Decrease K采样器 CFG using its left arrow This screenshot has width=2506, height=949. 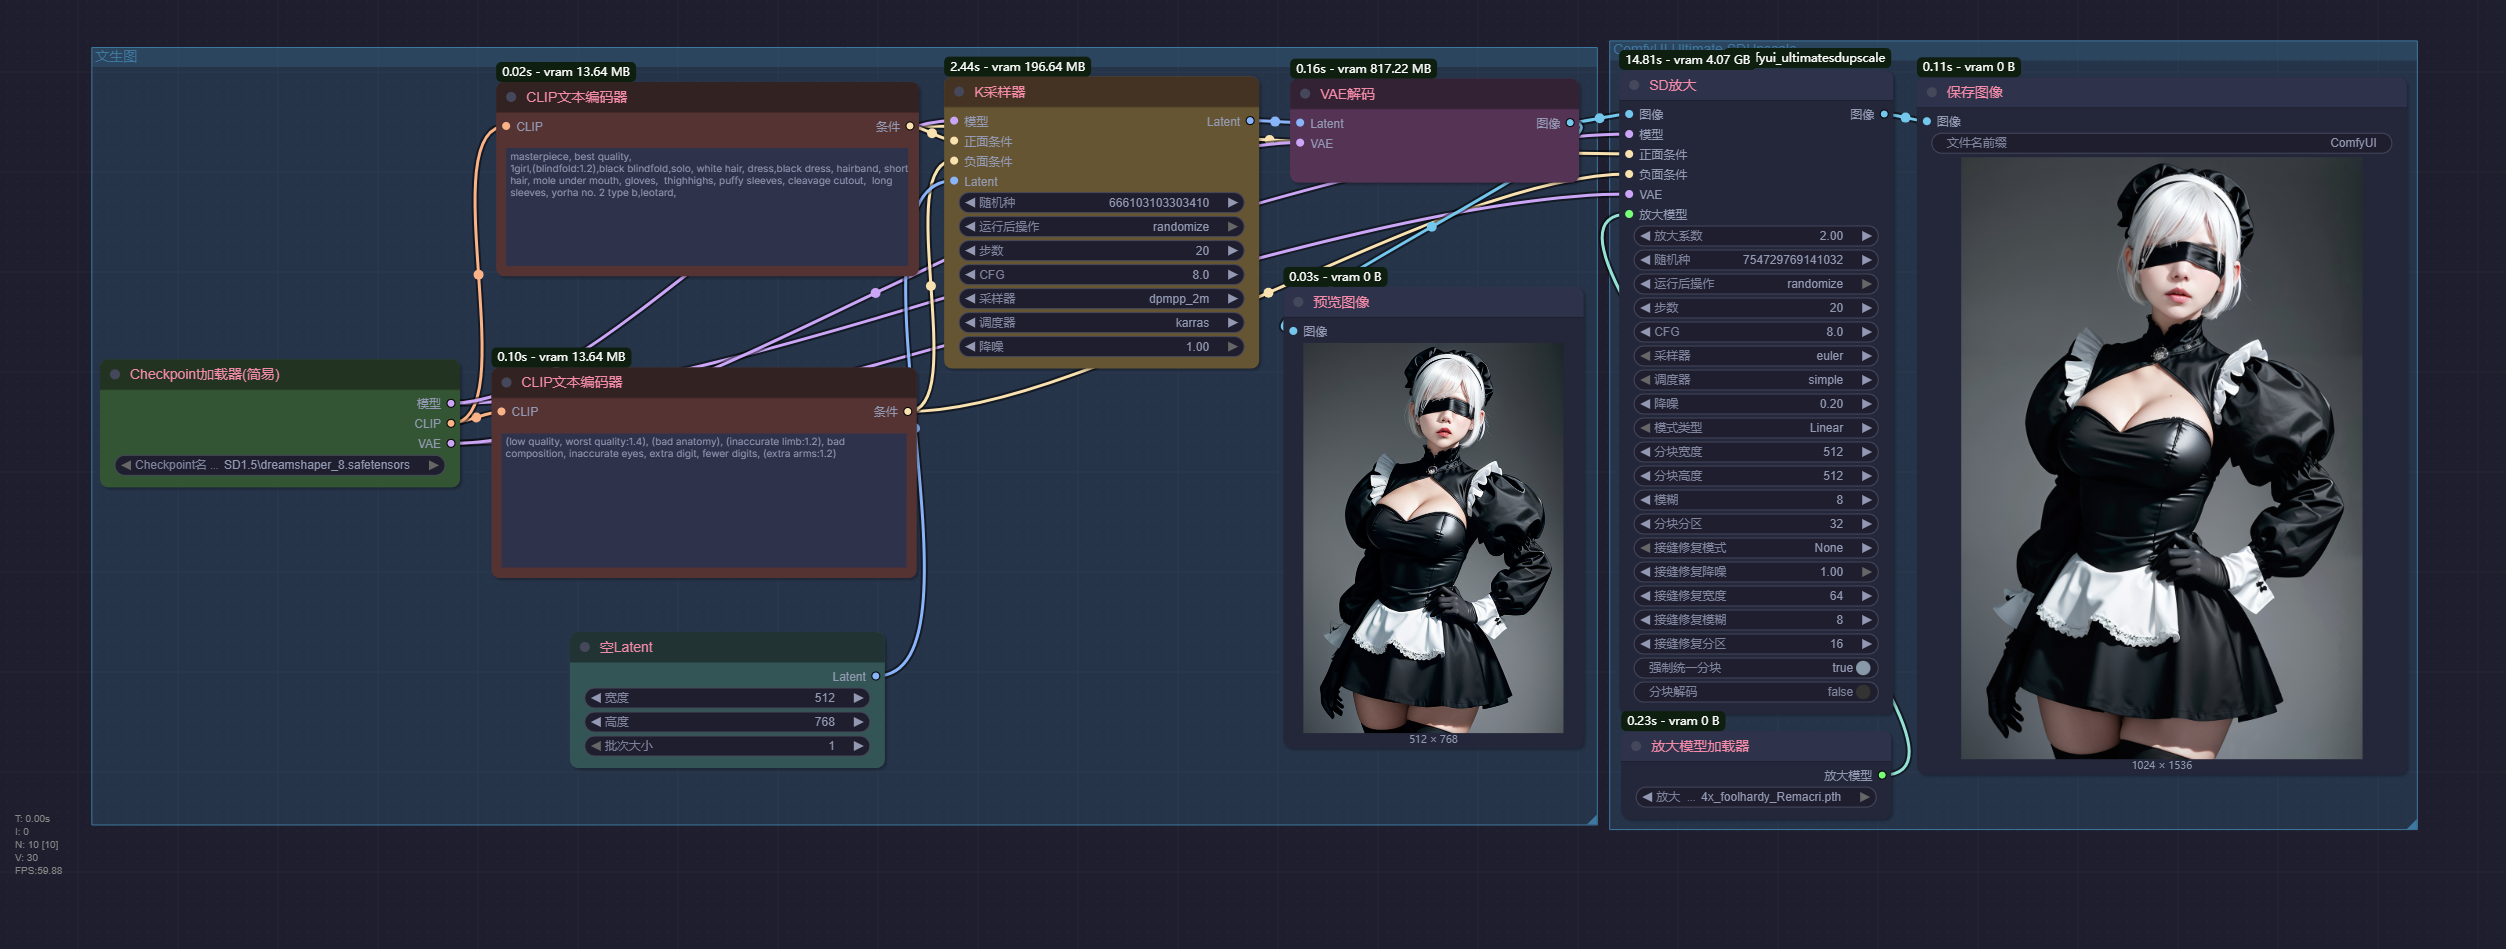point(970,275)
